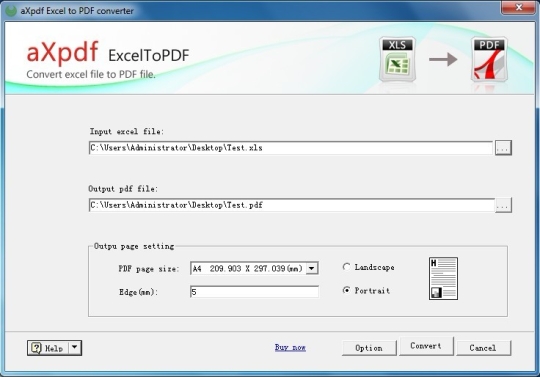Click the 'Edge(mm):' label

point(138,292)
